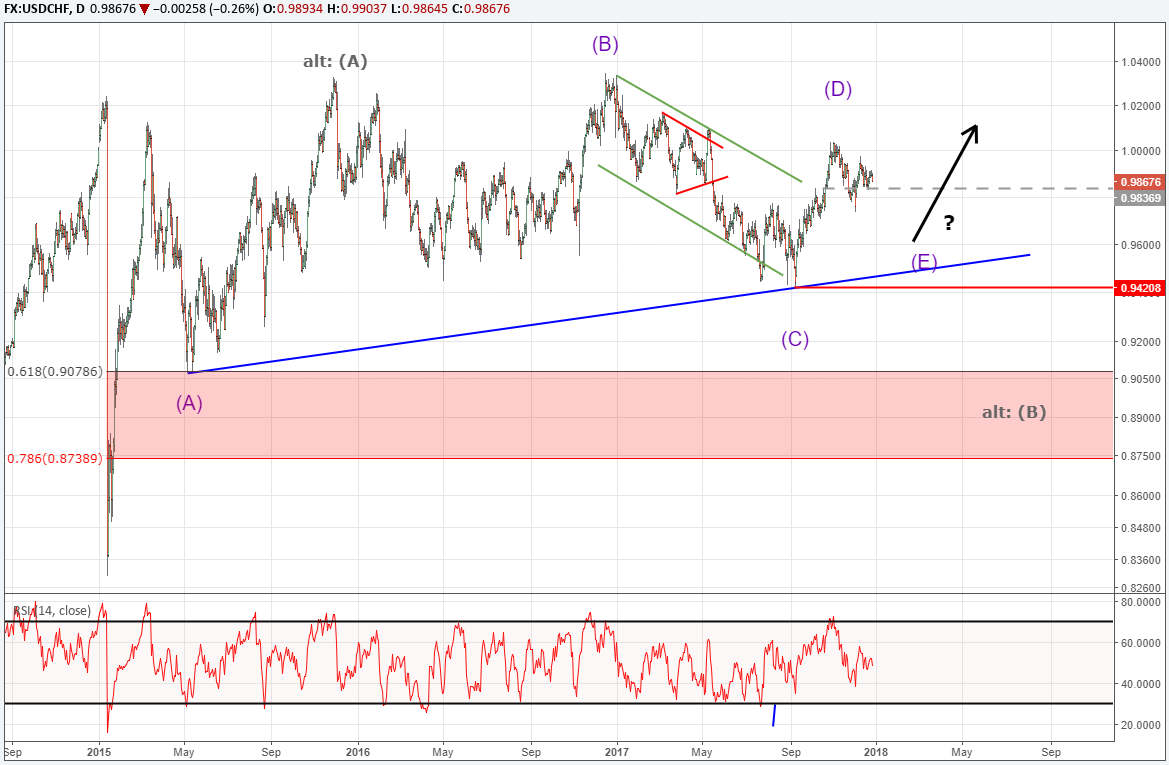Image resolution: width=1169 pixels, height=765 pixels.
Task: Click the 1.00000 price axis label
Action: pos(1141,151)
